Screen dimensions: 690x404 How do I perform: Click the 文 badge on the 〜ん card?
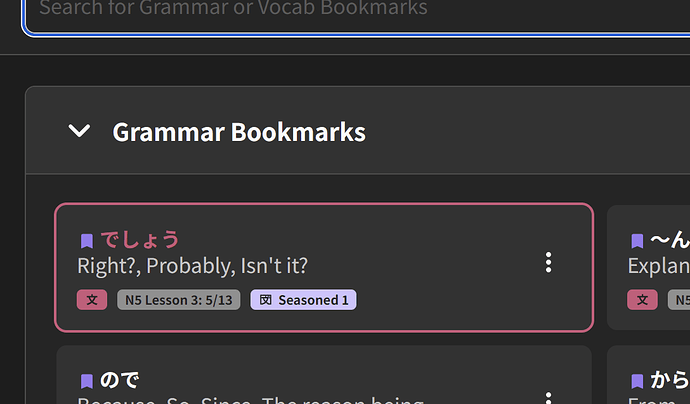642,300
